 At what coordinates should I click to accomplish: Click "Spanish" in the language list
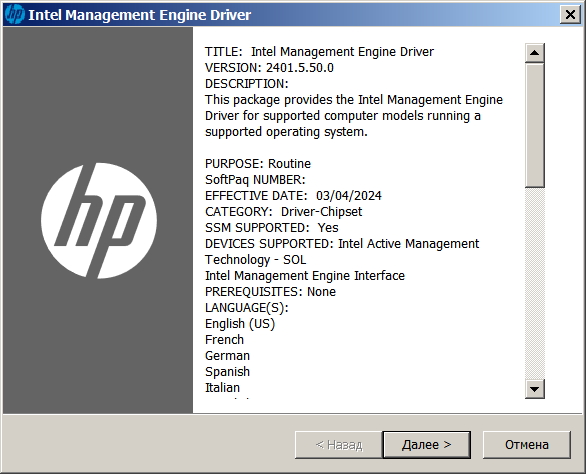[227, 372]
